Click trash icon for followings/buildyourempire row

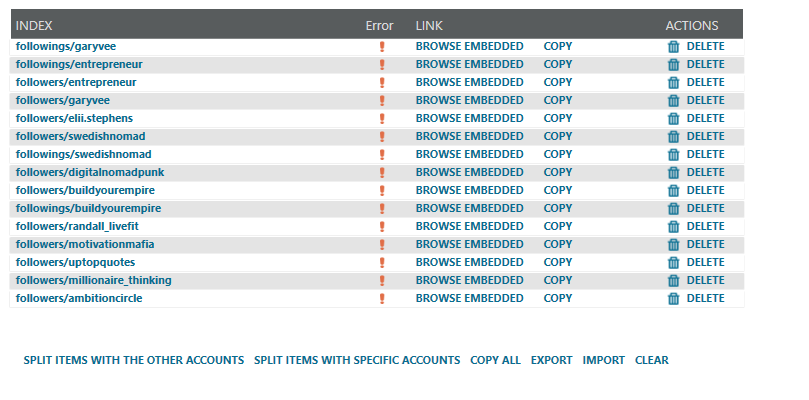tap(673, 209)
